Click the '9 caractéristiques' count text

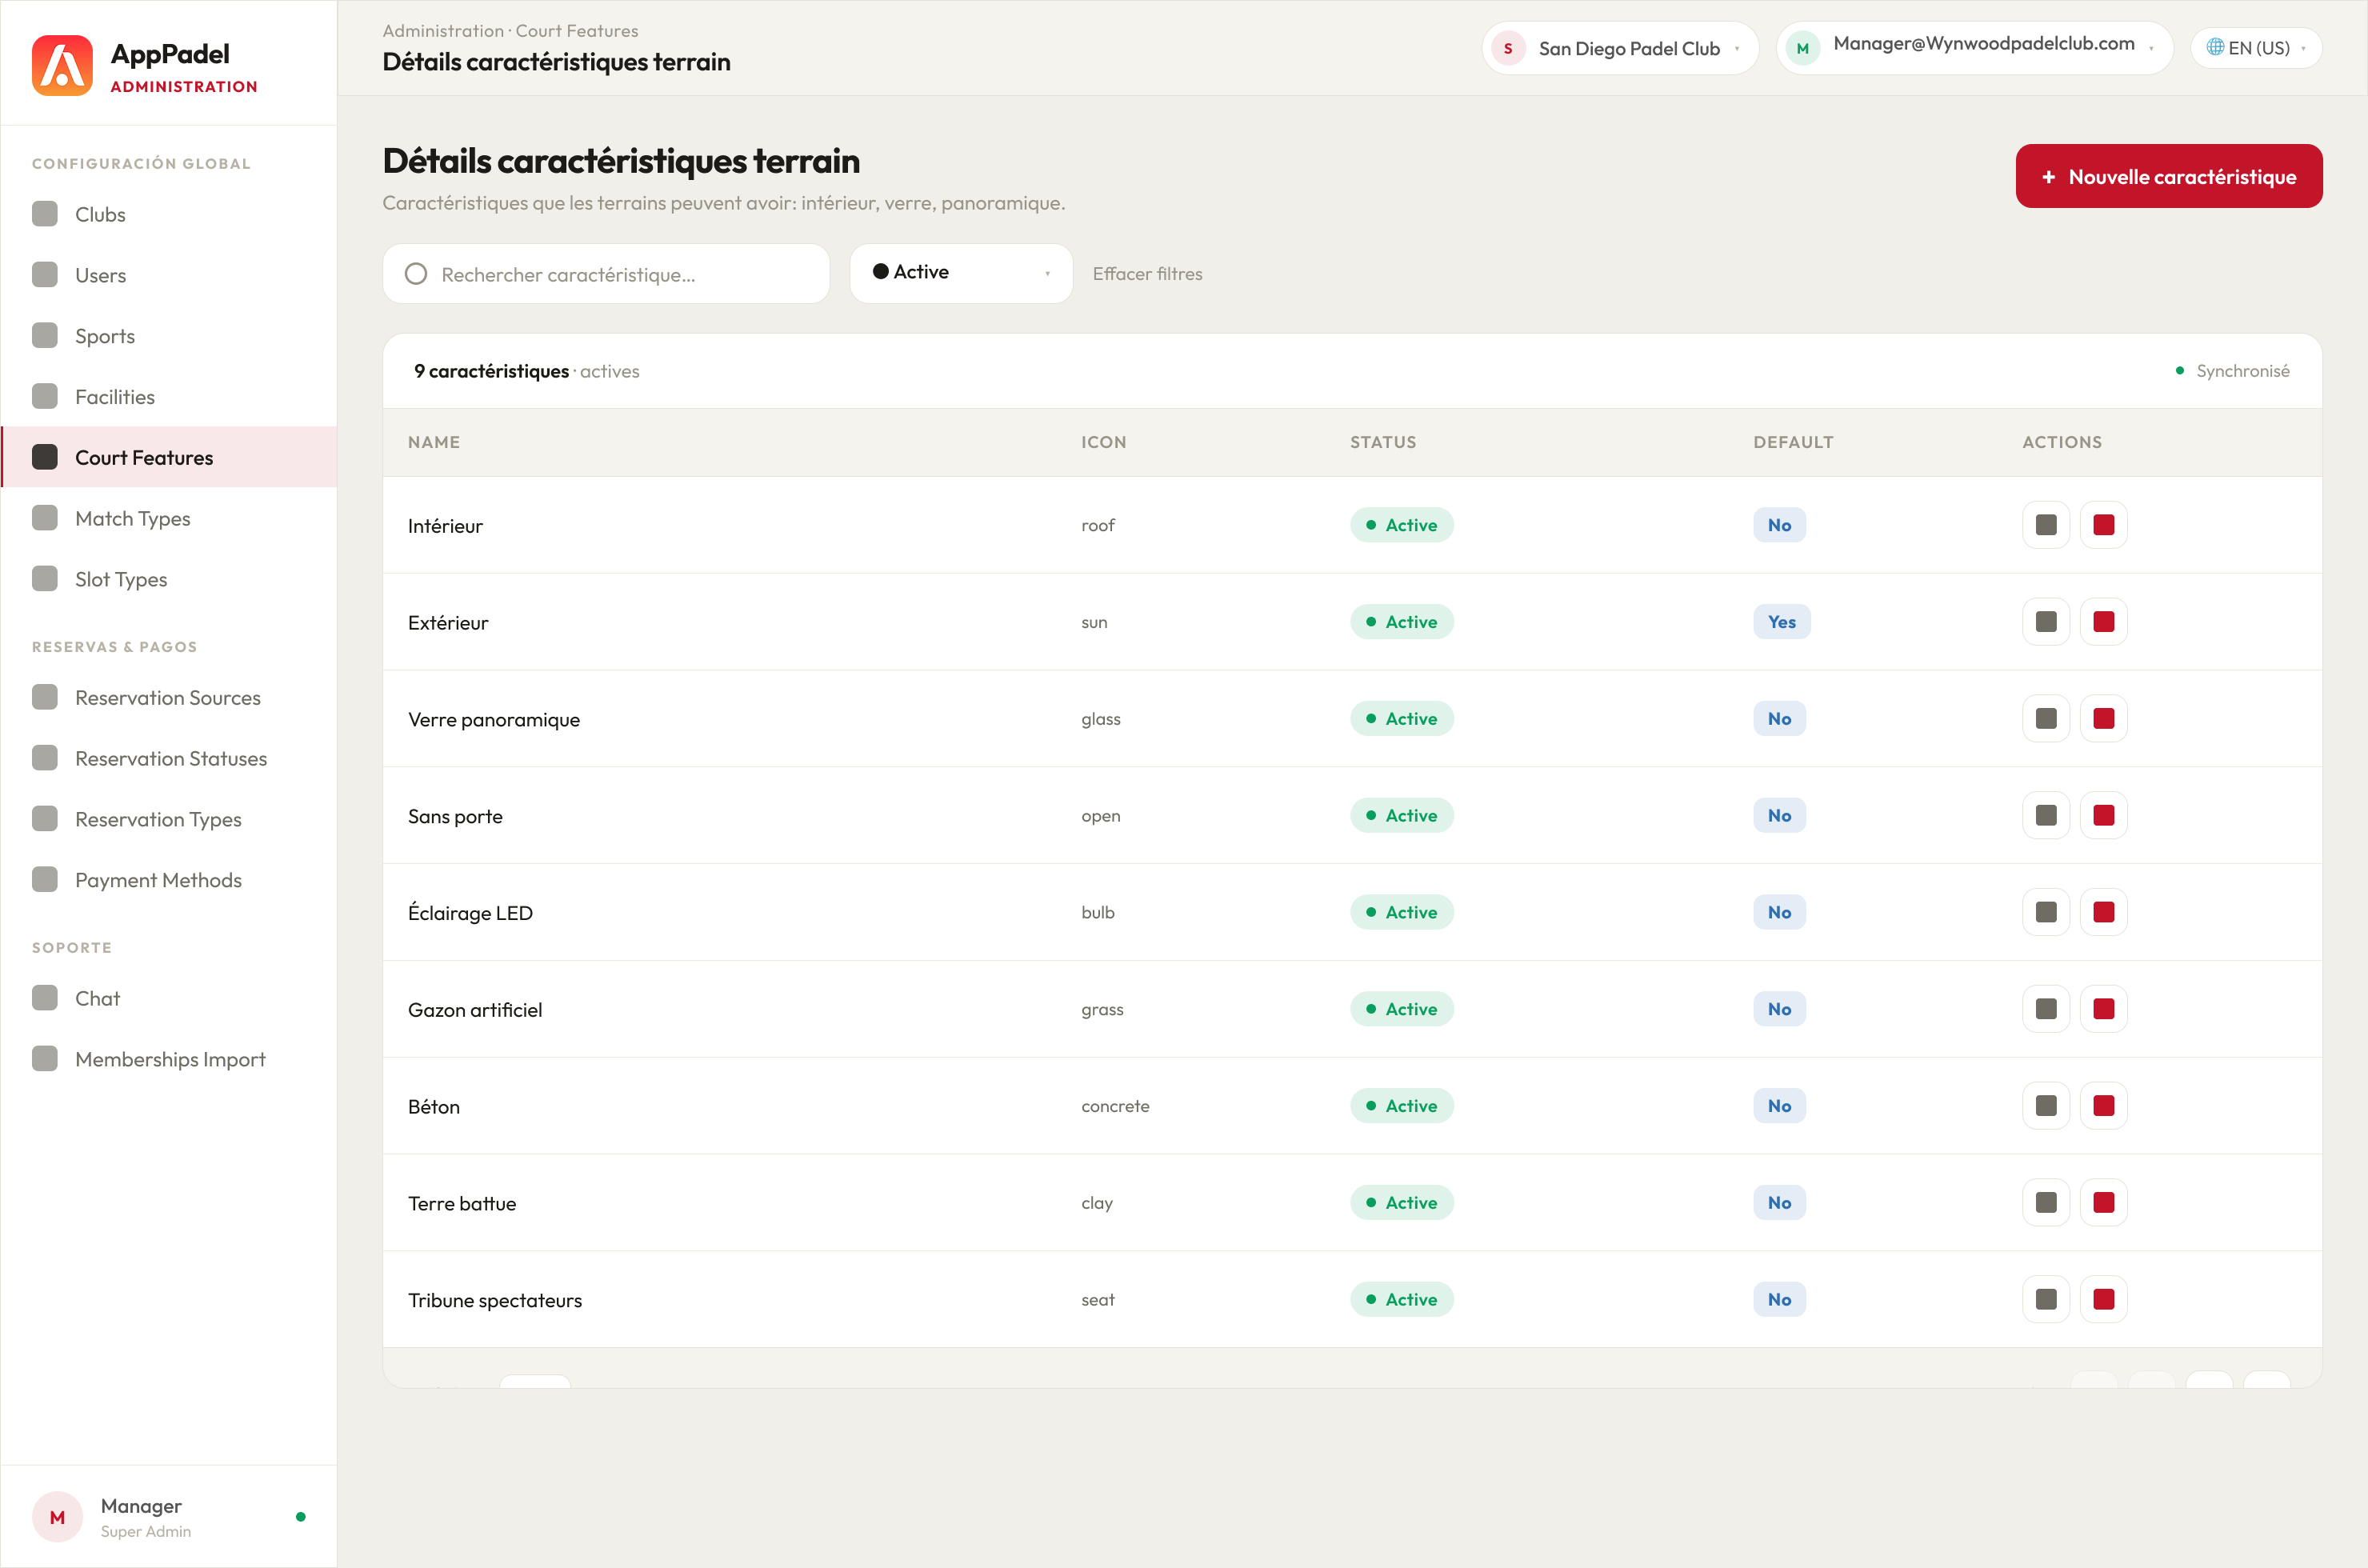click(x=491, y=371)
